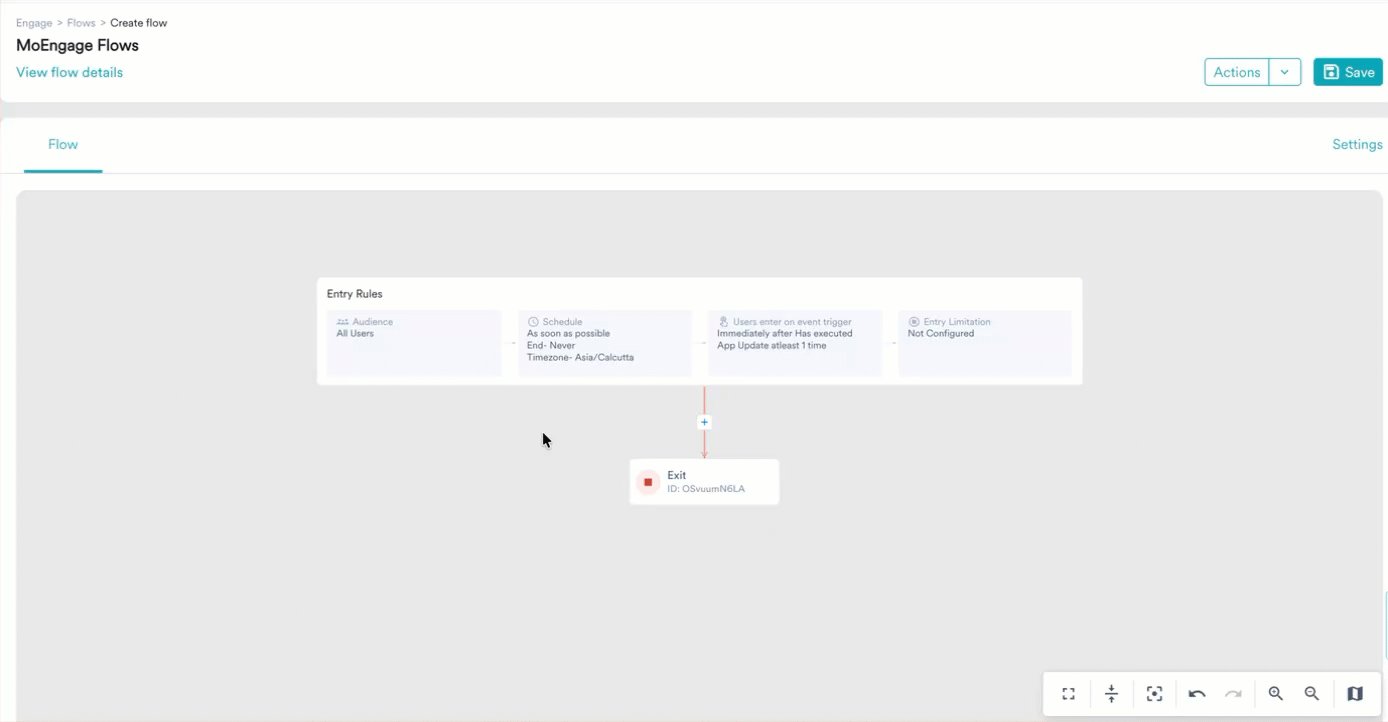1388x722 pixels.
Task: Open the flow minimap
Action: point(1354,693)
